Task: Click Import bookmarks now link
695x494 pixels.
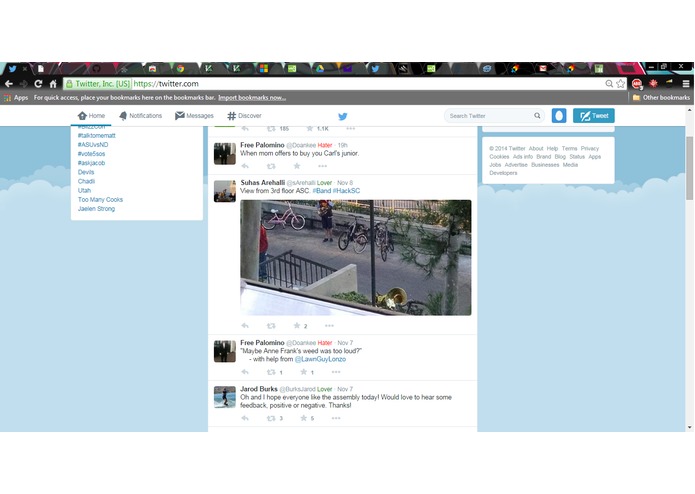Action: 252,97
